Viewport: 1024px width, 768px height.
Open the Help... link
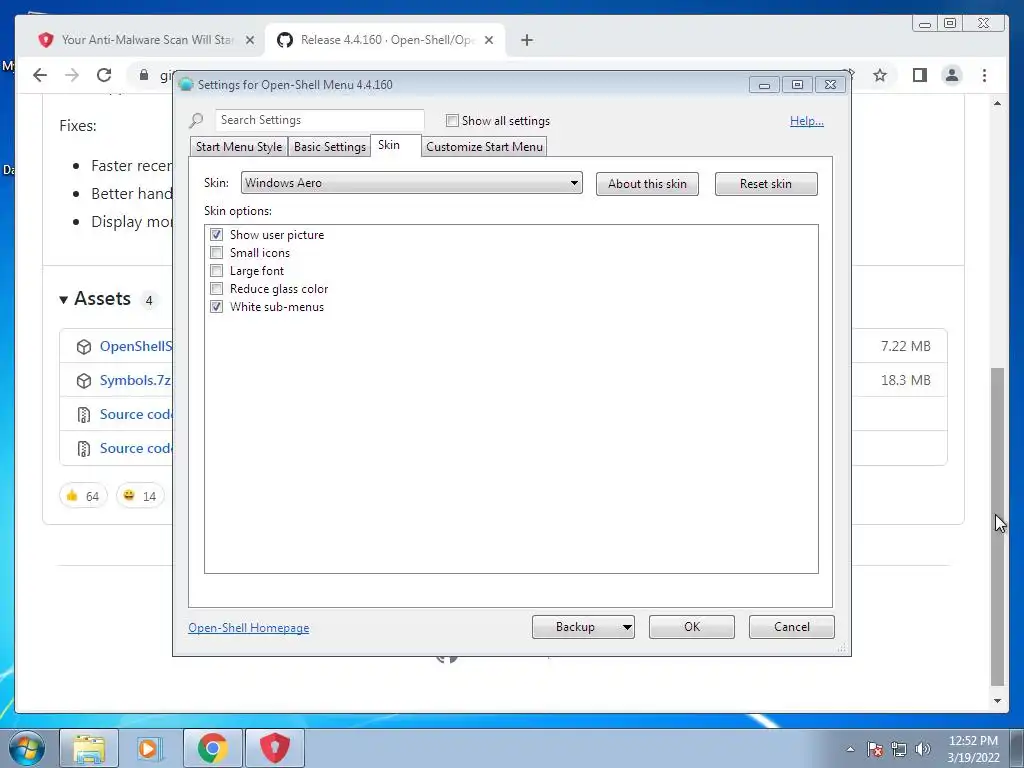click(807, 121)
